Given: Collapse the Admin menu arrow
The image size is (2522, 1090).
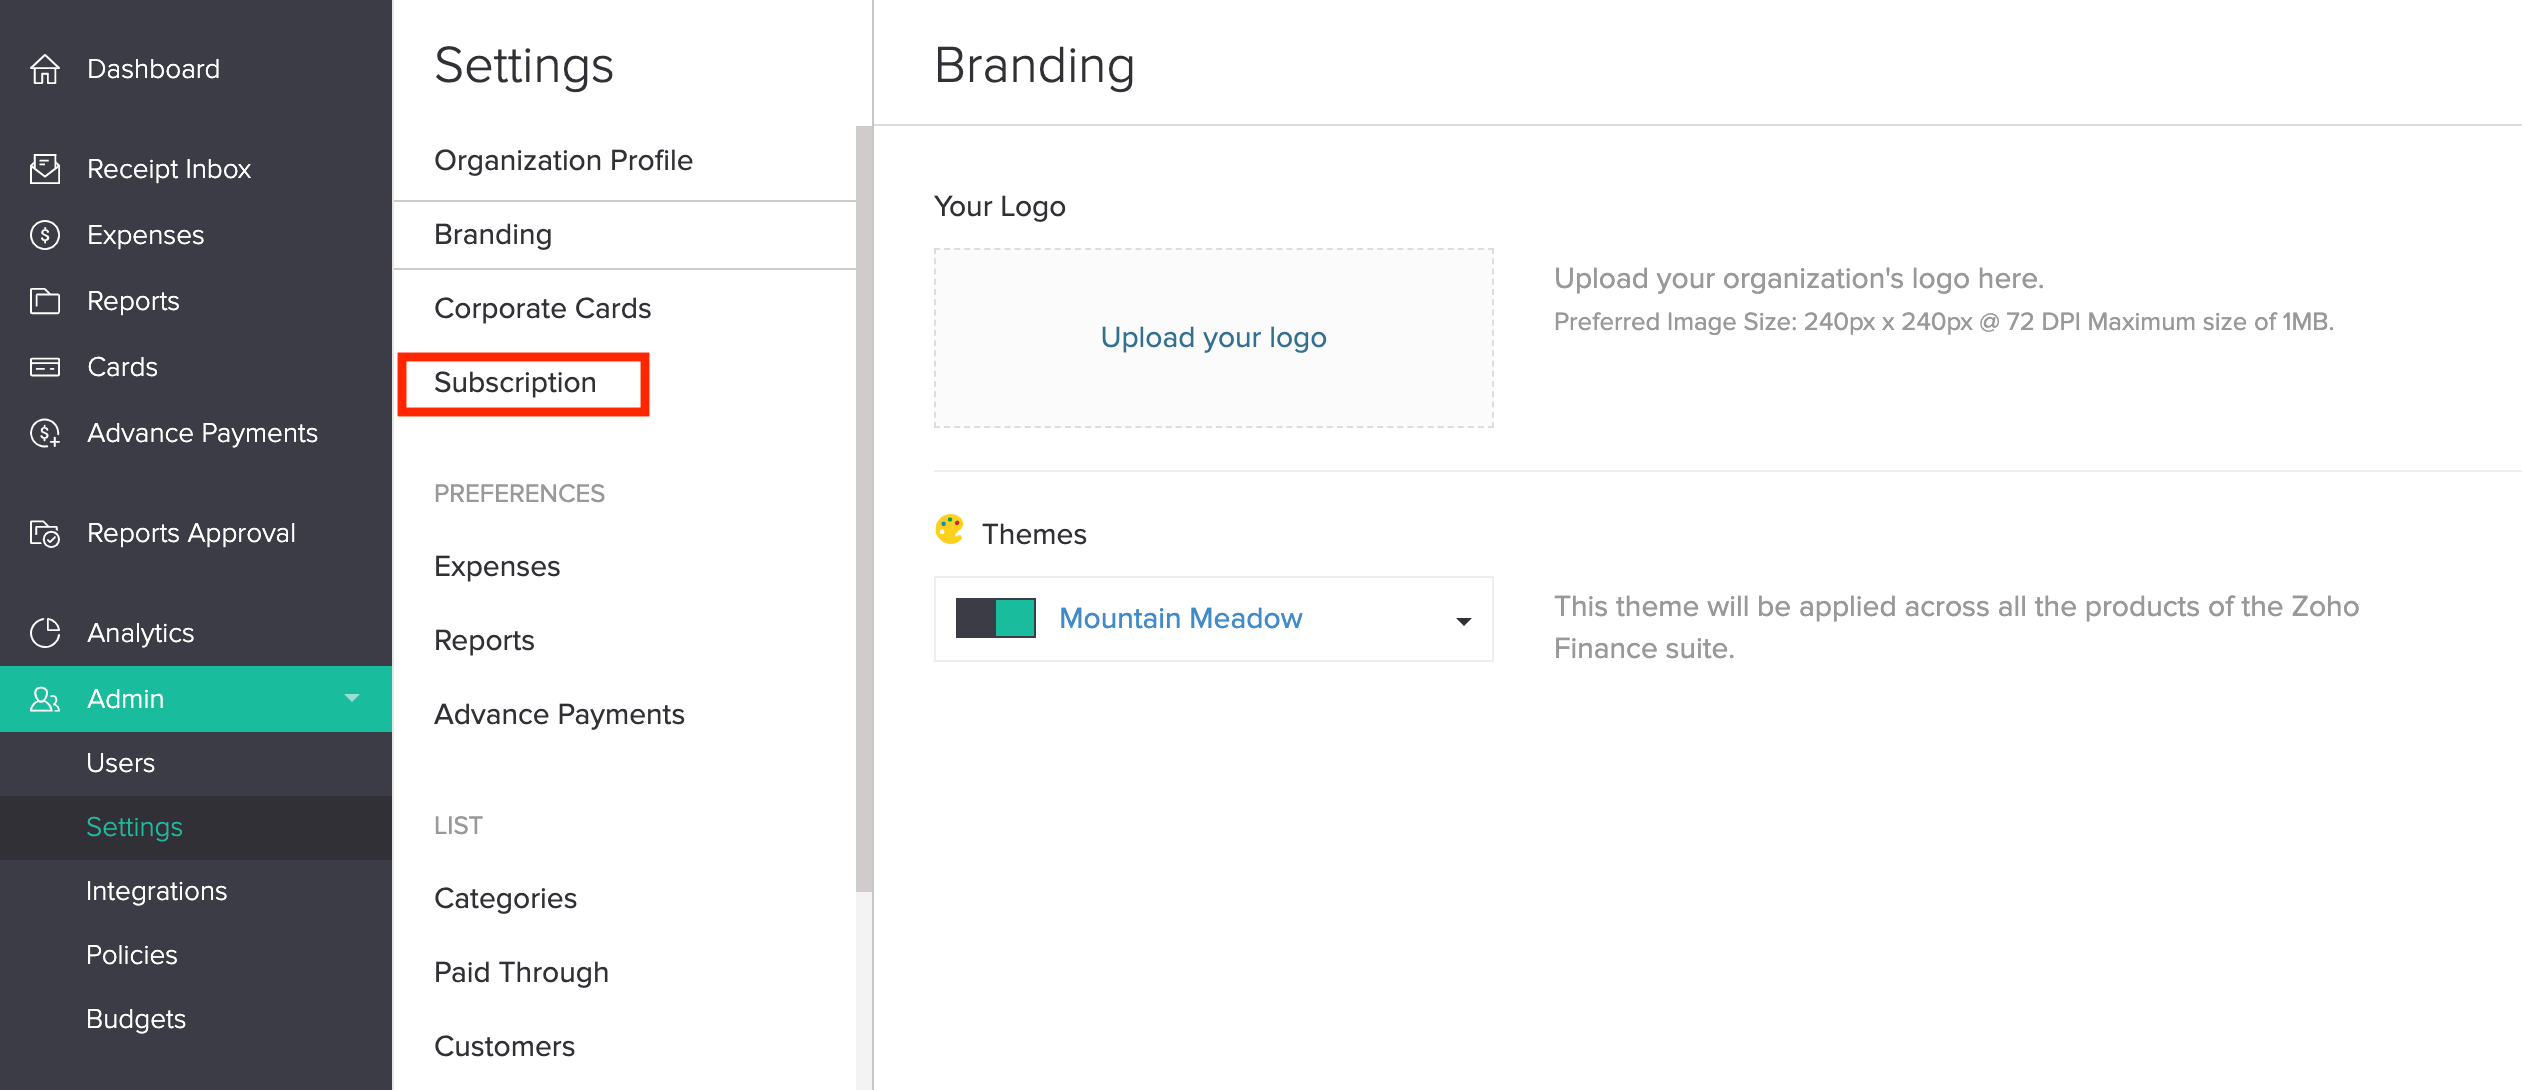Looking at the screenshot, I should (352, 698).
